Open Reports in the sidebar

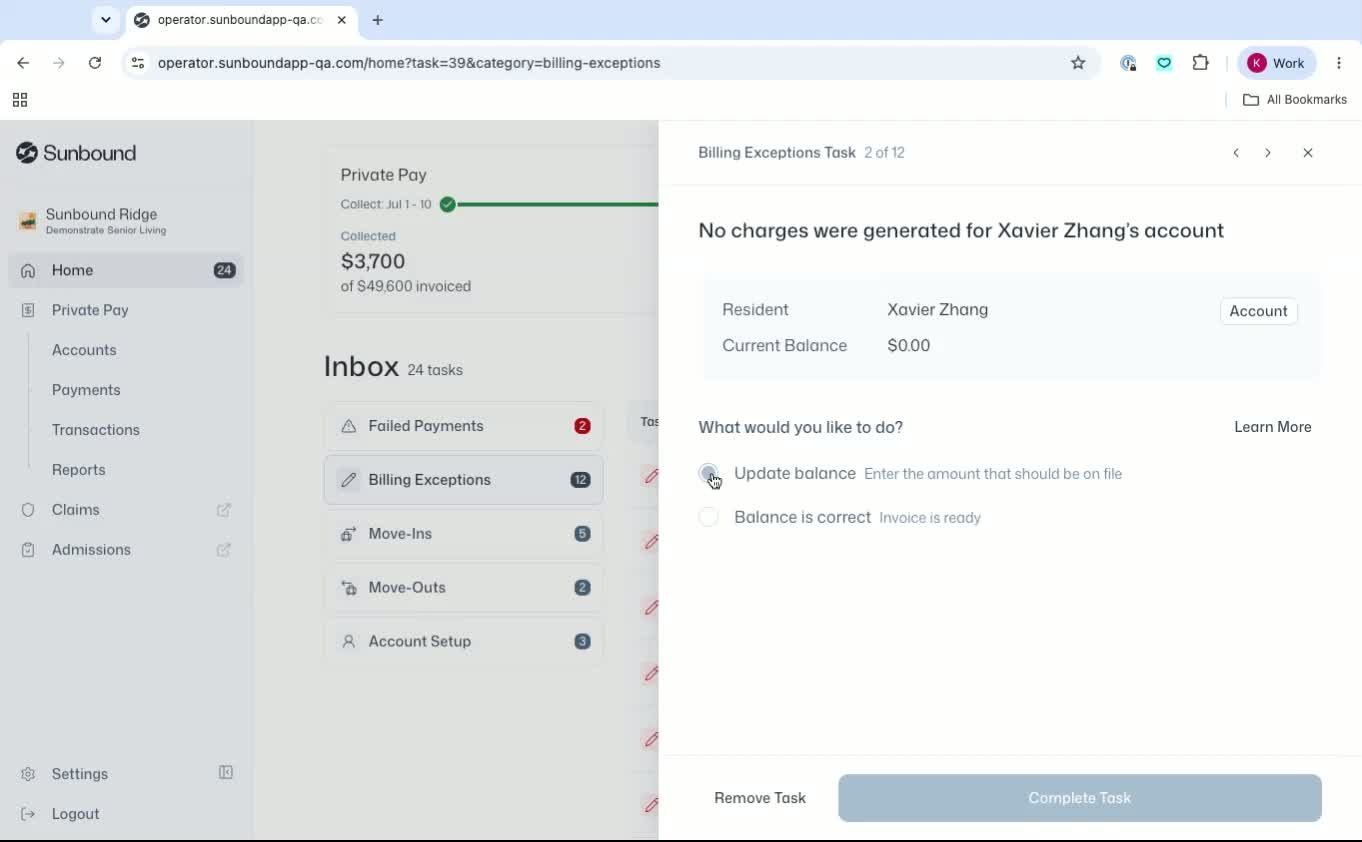pos(78,470)
